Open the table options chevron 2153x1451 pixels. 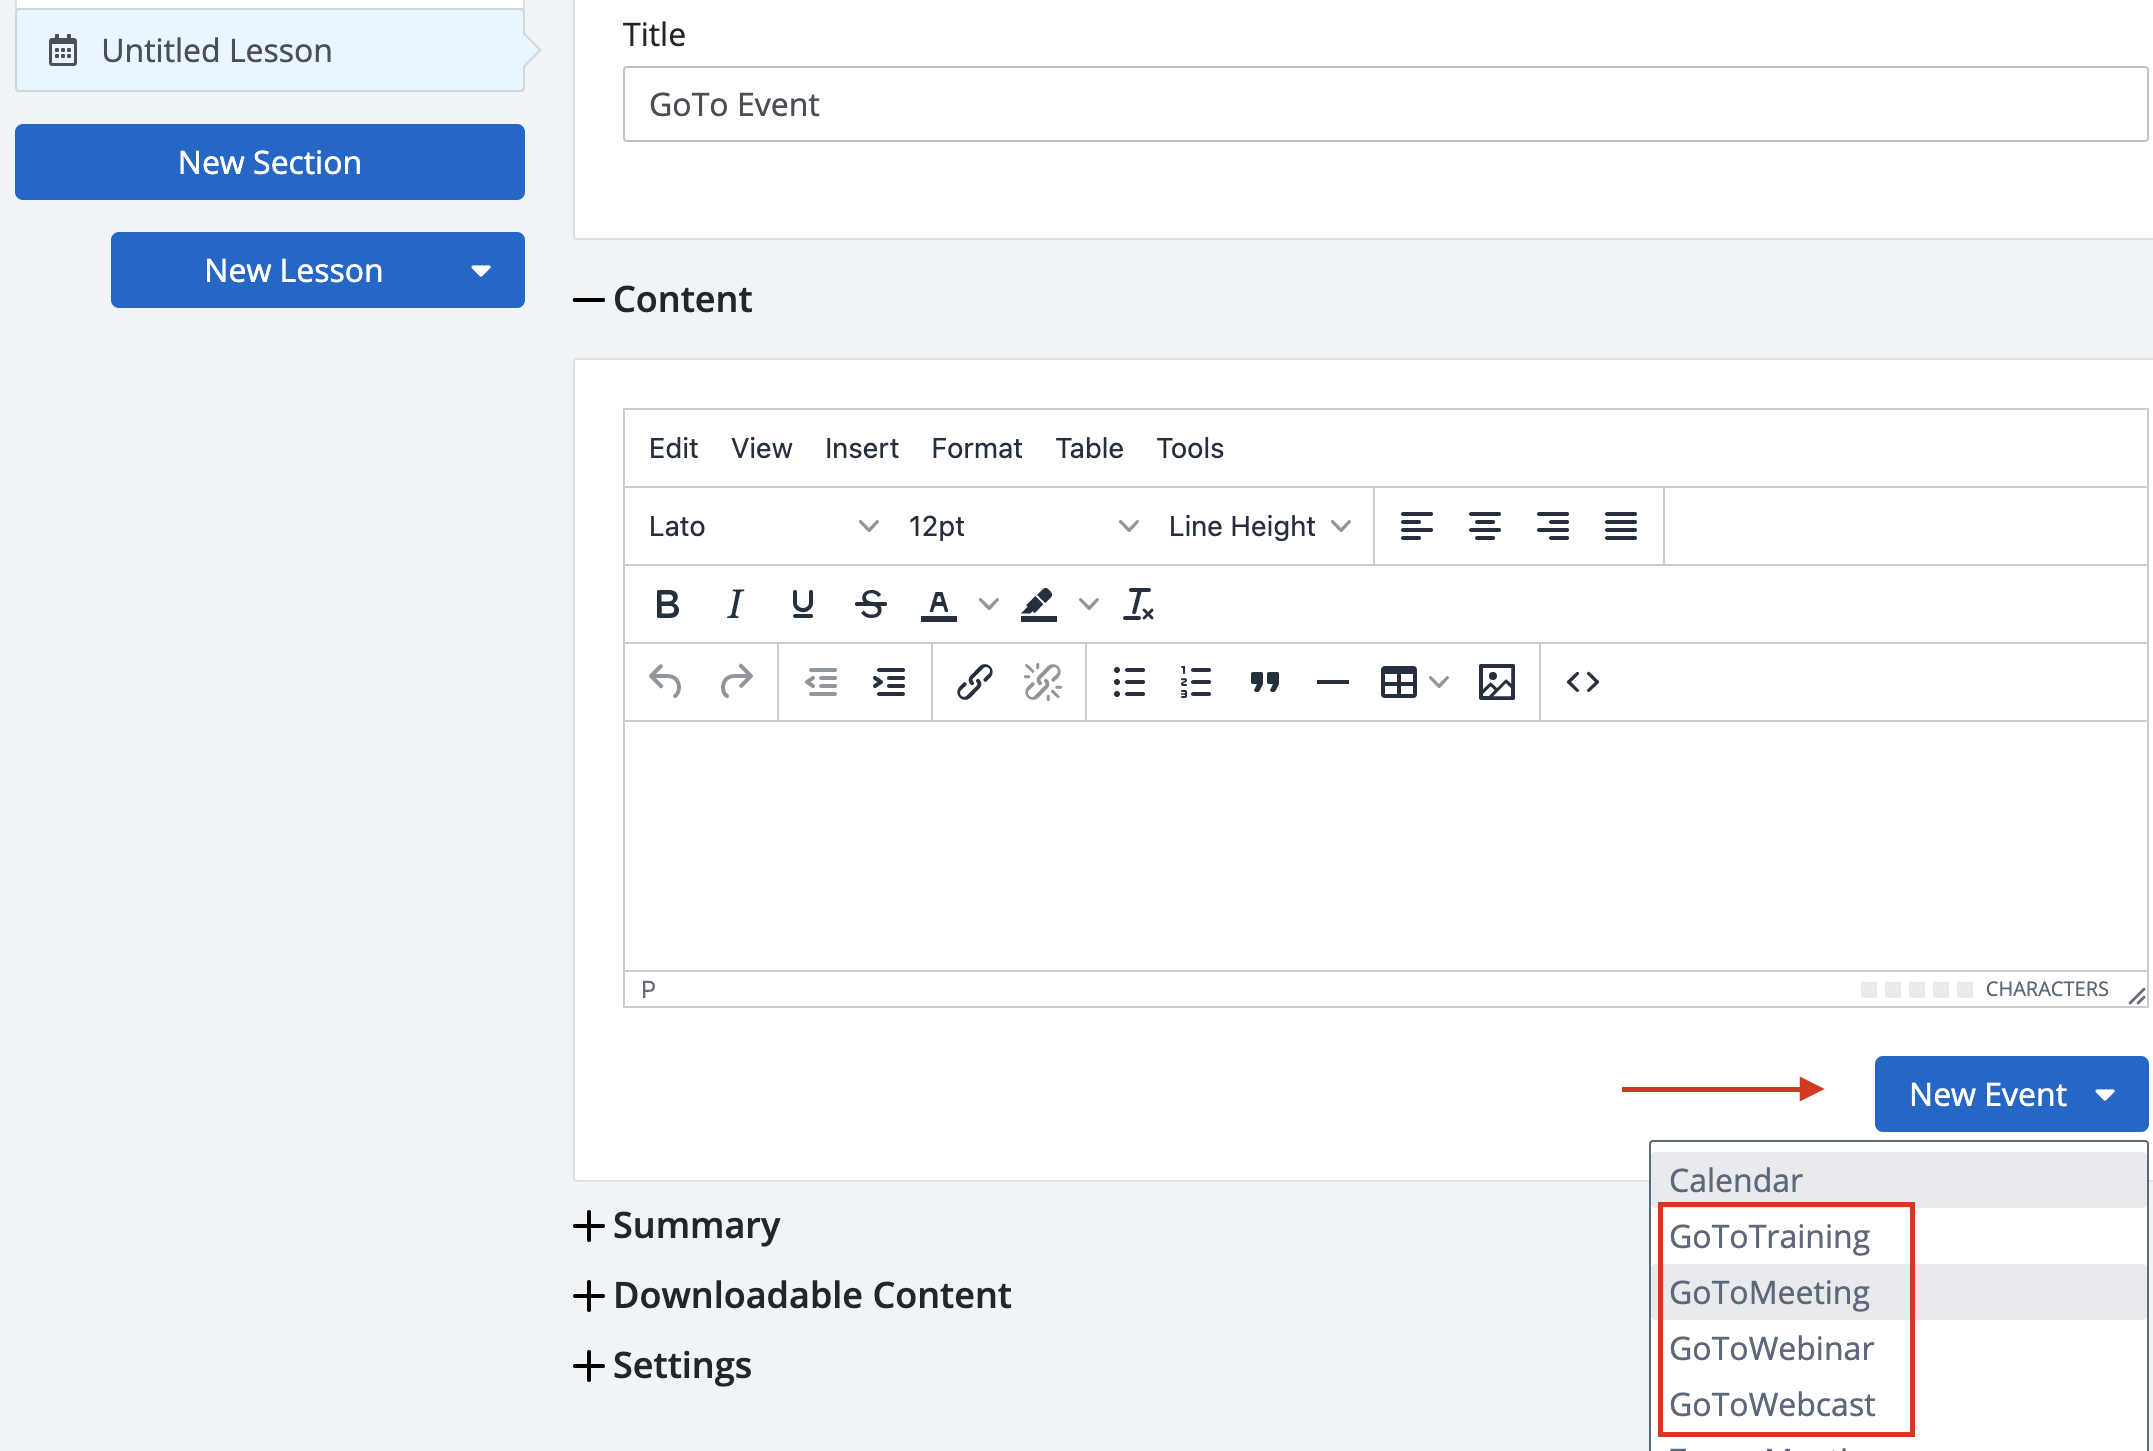coord(1439,682)
